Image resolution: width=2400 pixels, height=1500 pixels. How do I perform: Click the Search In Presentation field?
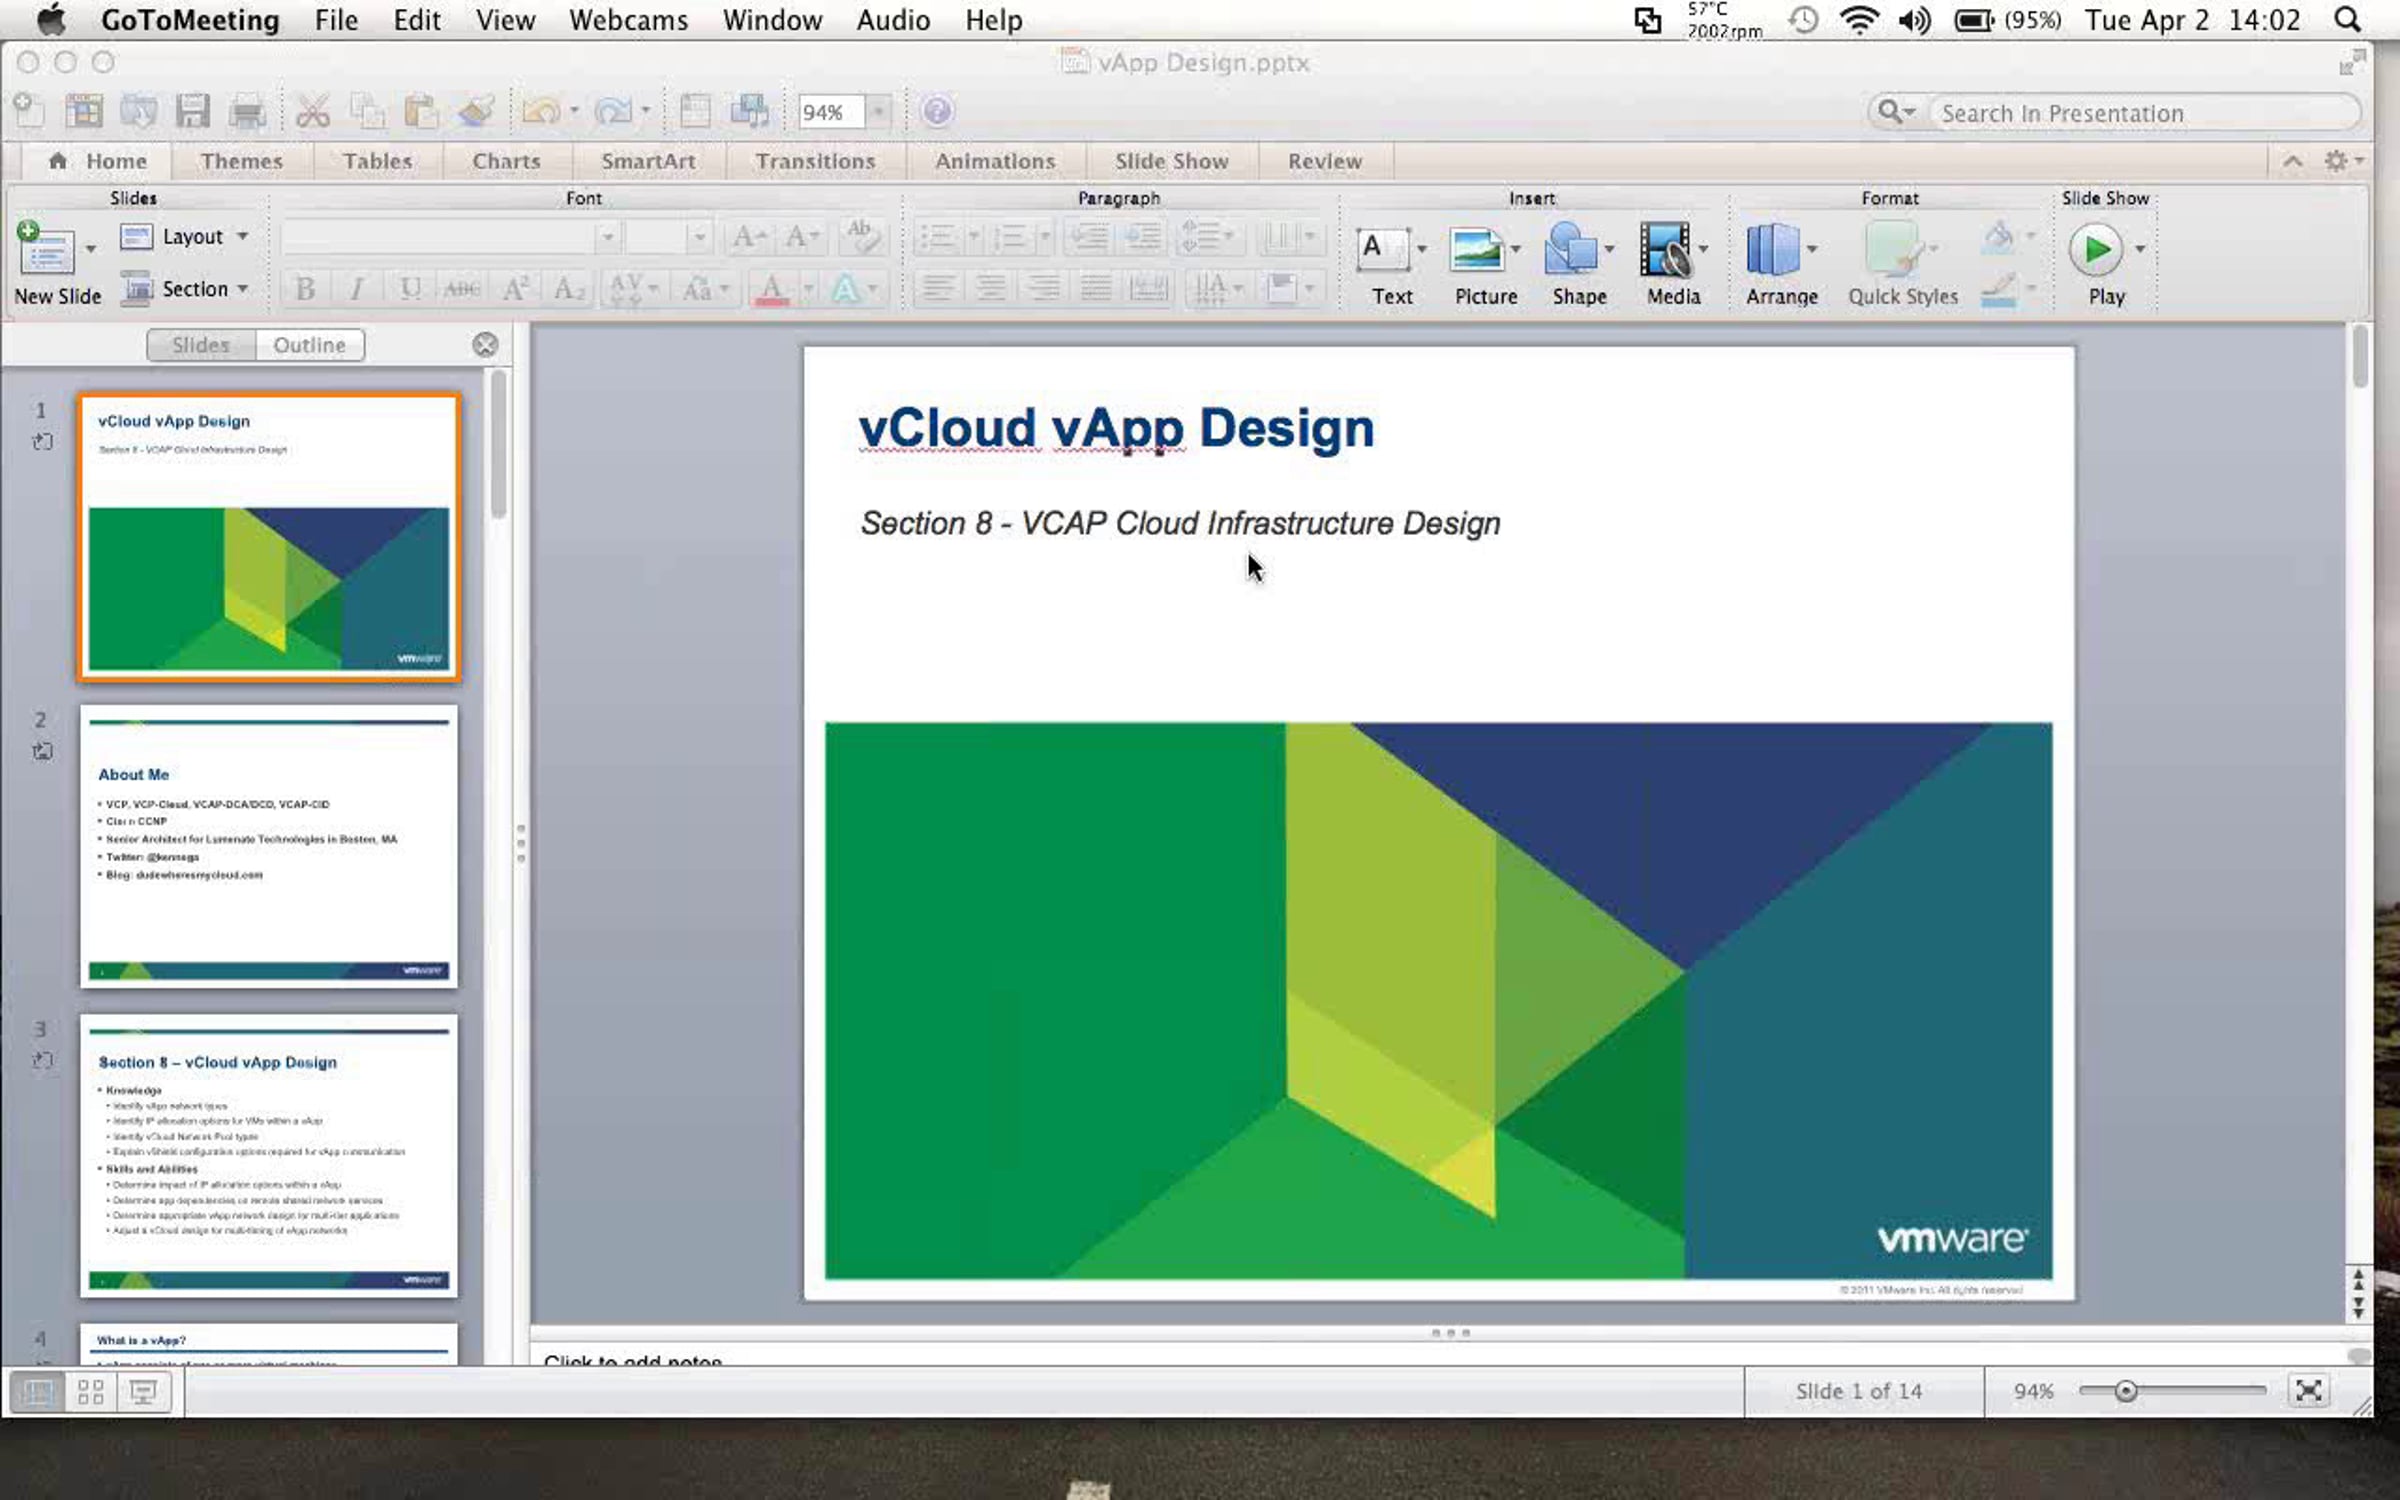pos(2145,113)
